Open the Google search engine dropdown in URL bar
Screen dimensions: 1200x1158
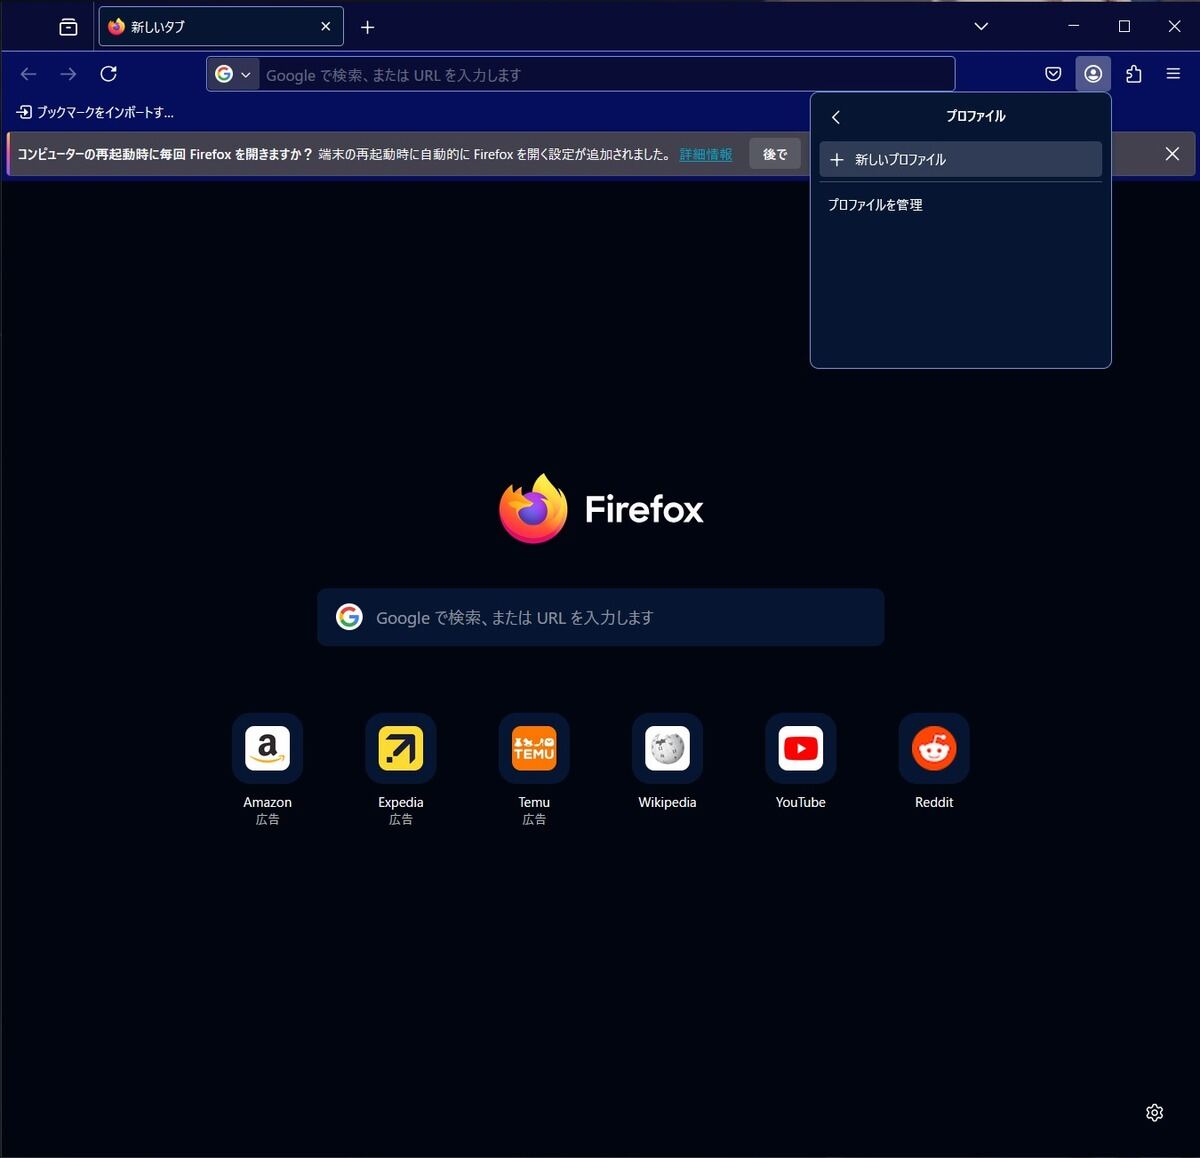[x=233, y=74]
